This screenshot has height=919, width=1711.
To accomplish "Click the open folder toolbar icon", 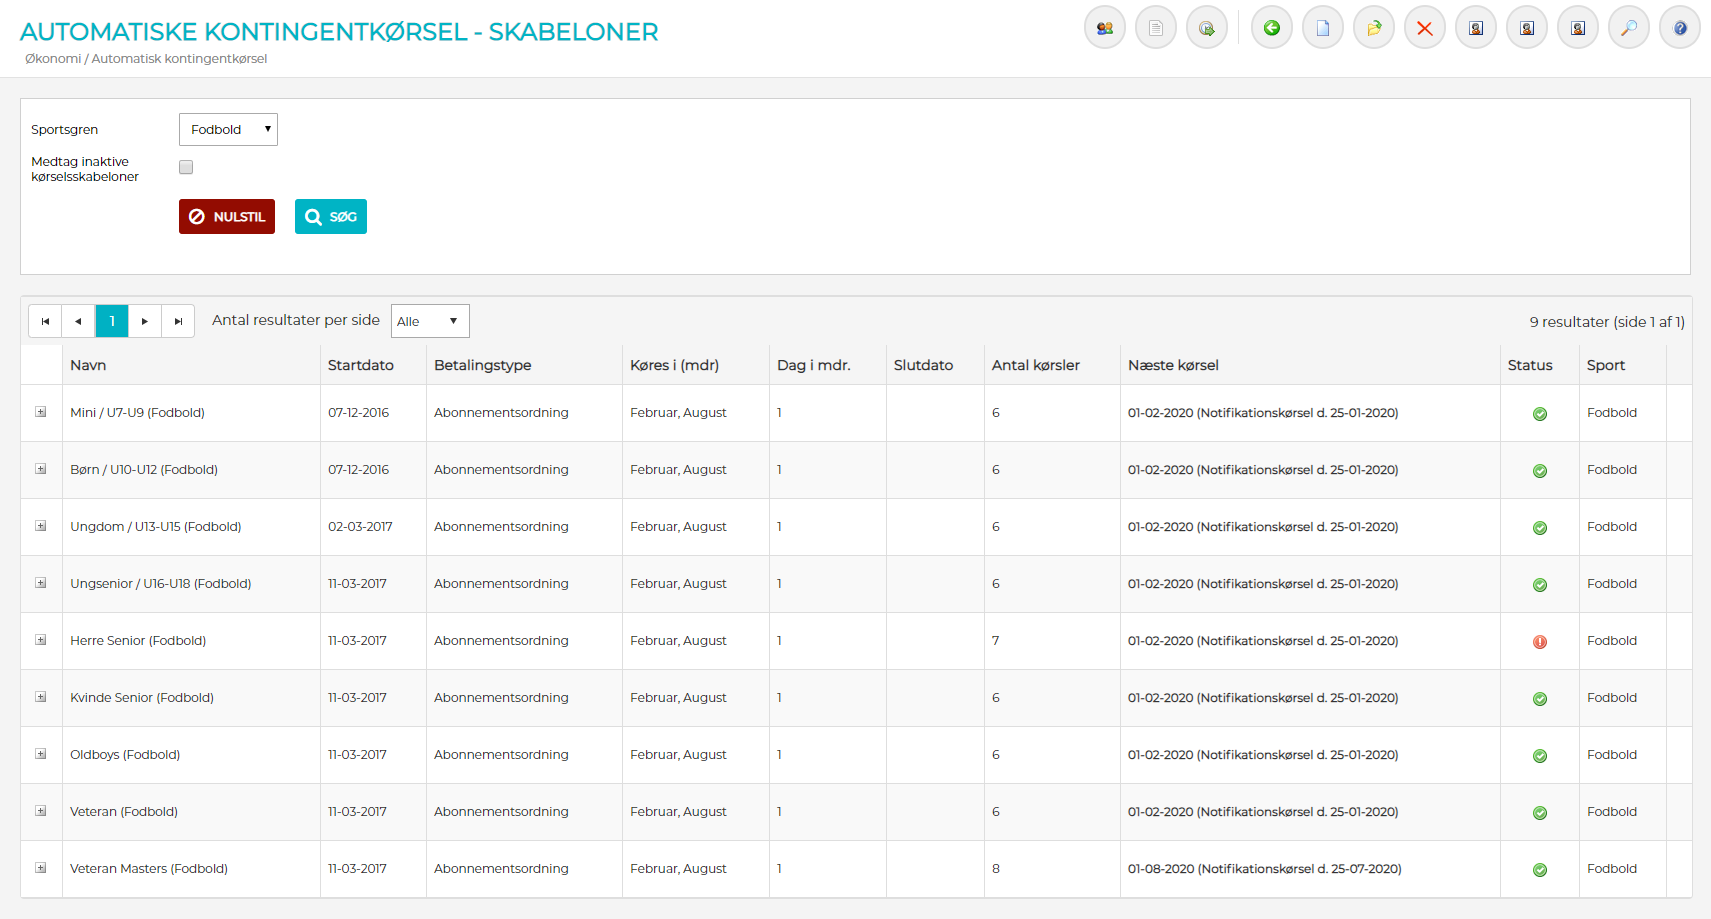I will click(x=1373, y=28).
